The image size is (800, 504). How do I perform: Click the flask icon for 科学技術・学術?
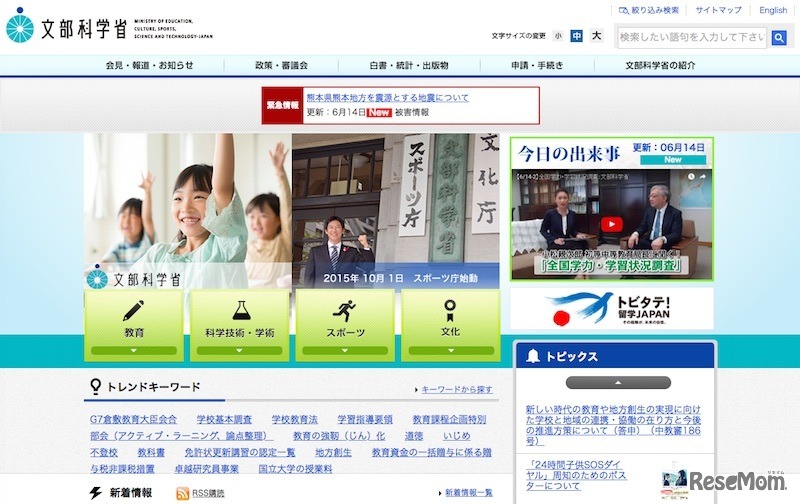point(241,310)
